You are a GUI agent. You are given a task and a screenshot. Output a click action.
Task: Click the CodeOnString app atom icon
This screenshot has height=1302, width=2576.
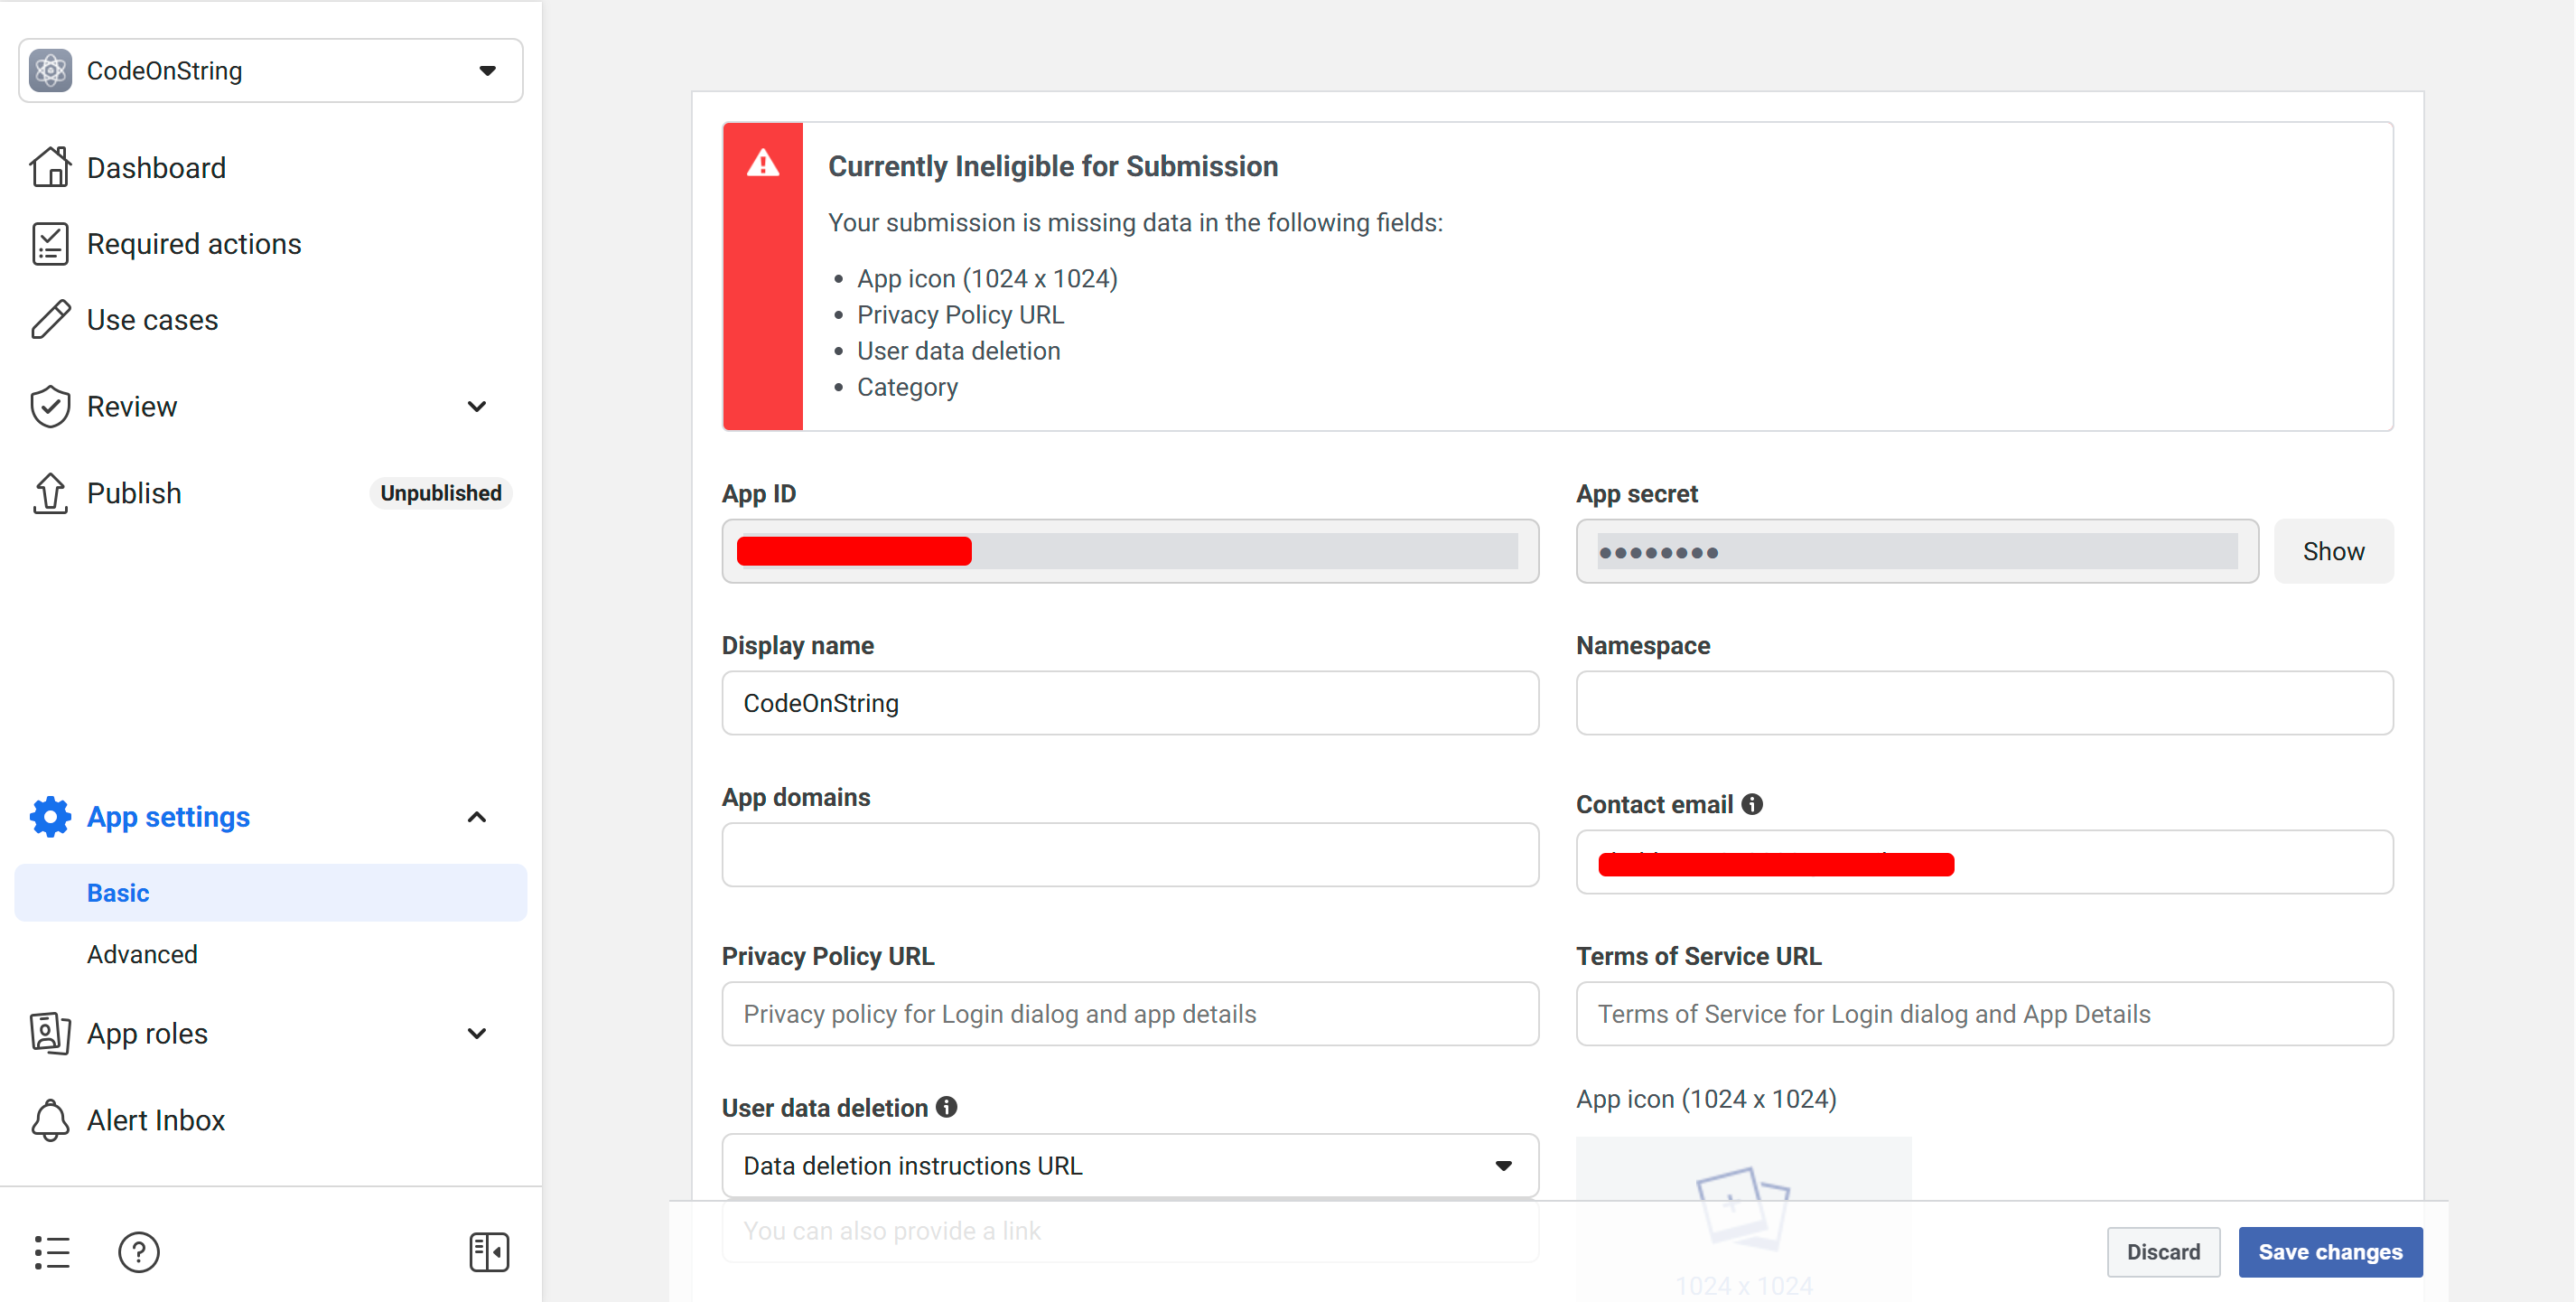51,71
